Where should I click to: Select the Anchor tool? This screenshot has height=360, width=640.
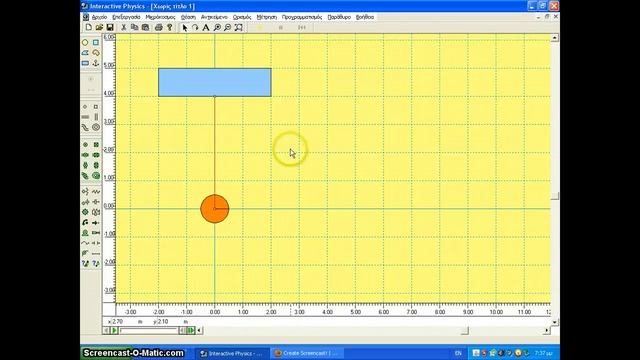point(96,63)
